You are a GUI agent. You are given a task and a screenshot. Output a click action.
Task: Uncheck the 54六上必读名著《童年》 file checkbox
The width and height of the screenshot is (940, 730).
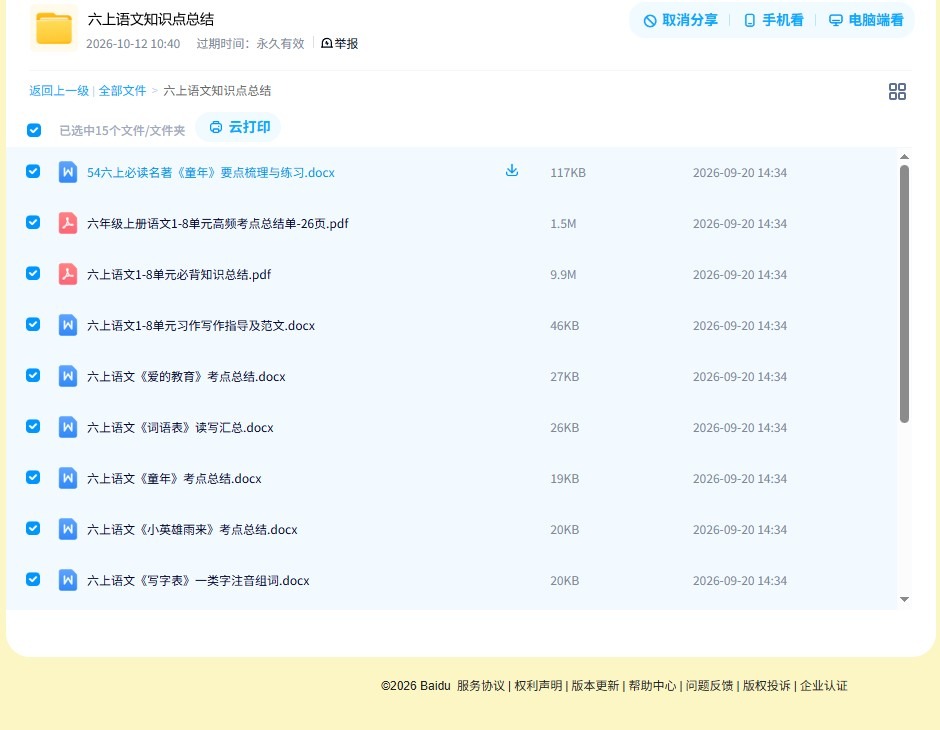click(x=33, y=171)
